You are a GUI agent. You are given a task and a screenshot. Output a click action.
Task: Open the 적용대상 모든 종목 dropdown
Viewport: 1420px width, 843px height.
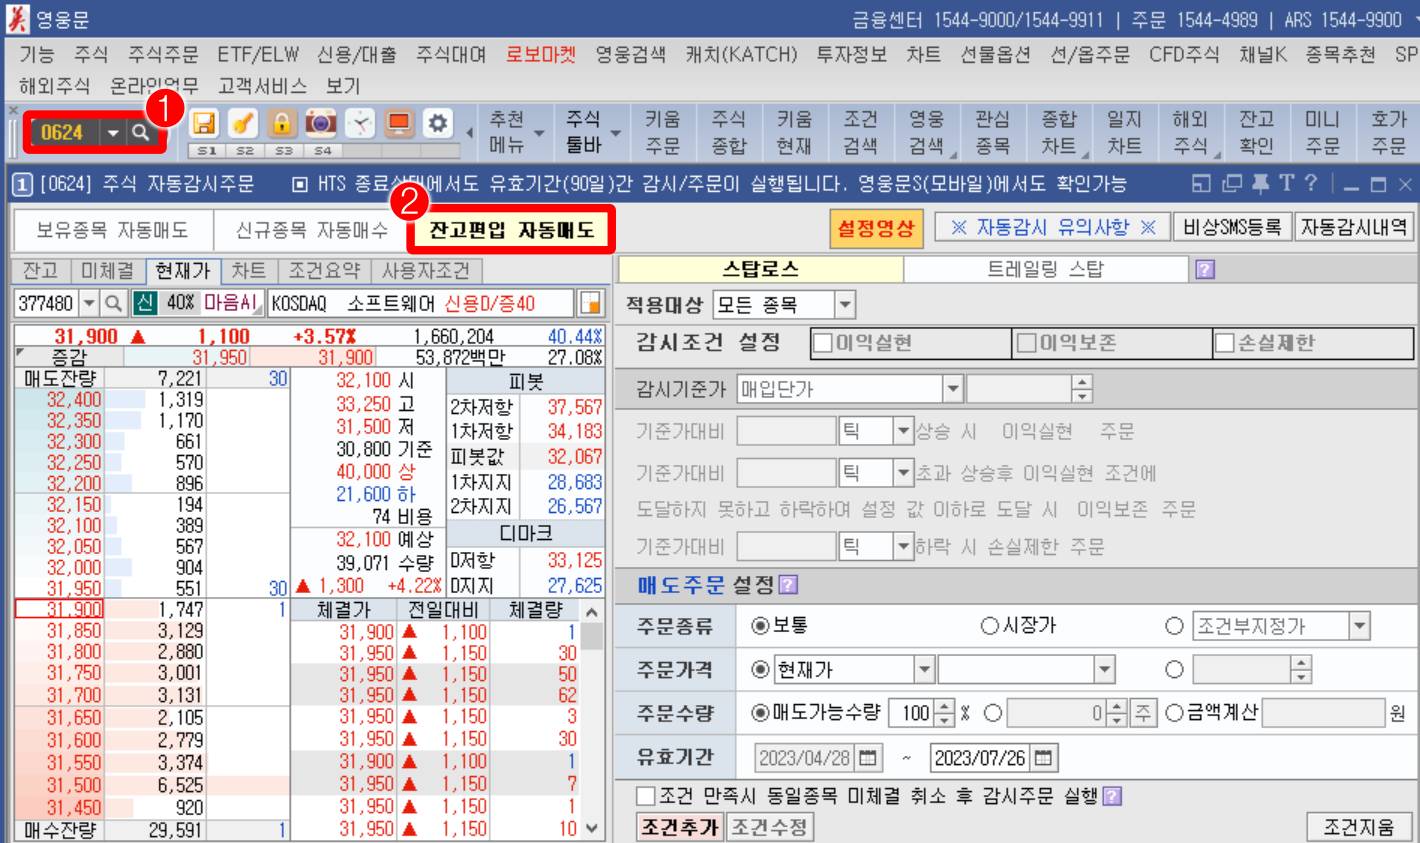(845, 305)
